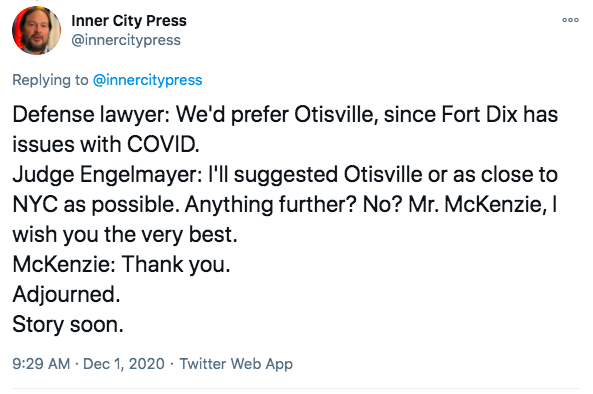This screenshot has width=593, height=394.
Task: Click the "Story soon." closing line
Action: (68, 324)
